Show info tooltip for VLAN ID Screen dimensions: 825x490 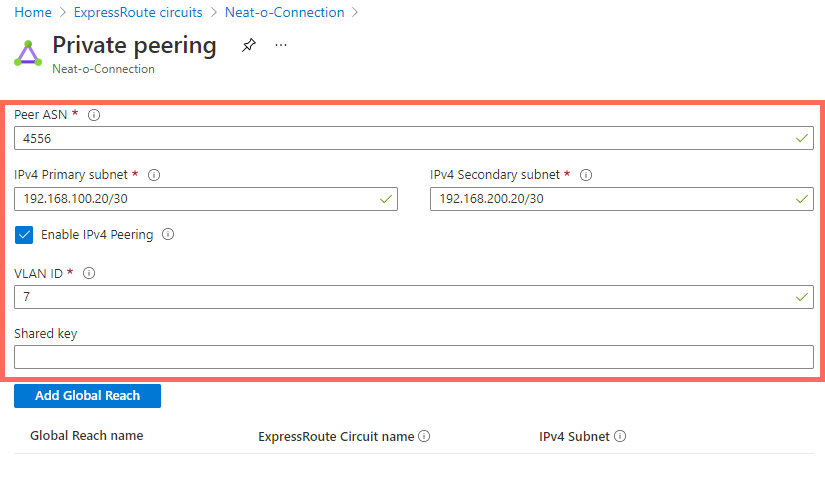(89, 273)
